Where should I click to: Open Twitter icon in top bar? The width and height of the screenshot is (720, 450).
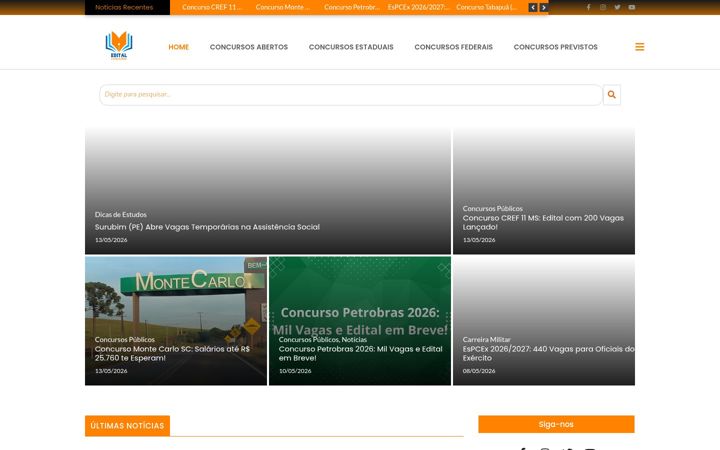[617, 7]
